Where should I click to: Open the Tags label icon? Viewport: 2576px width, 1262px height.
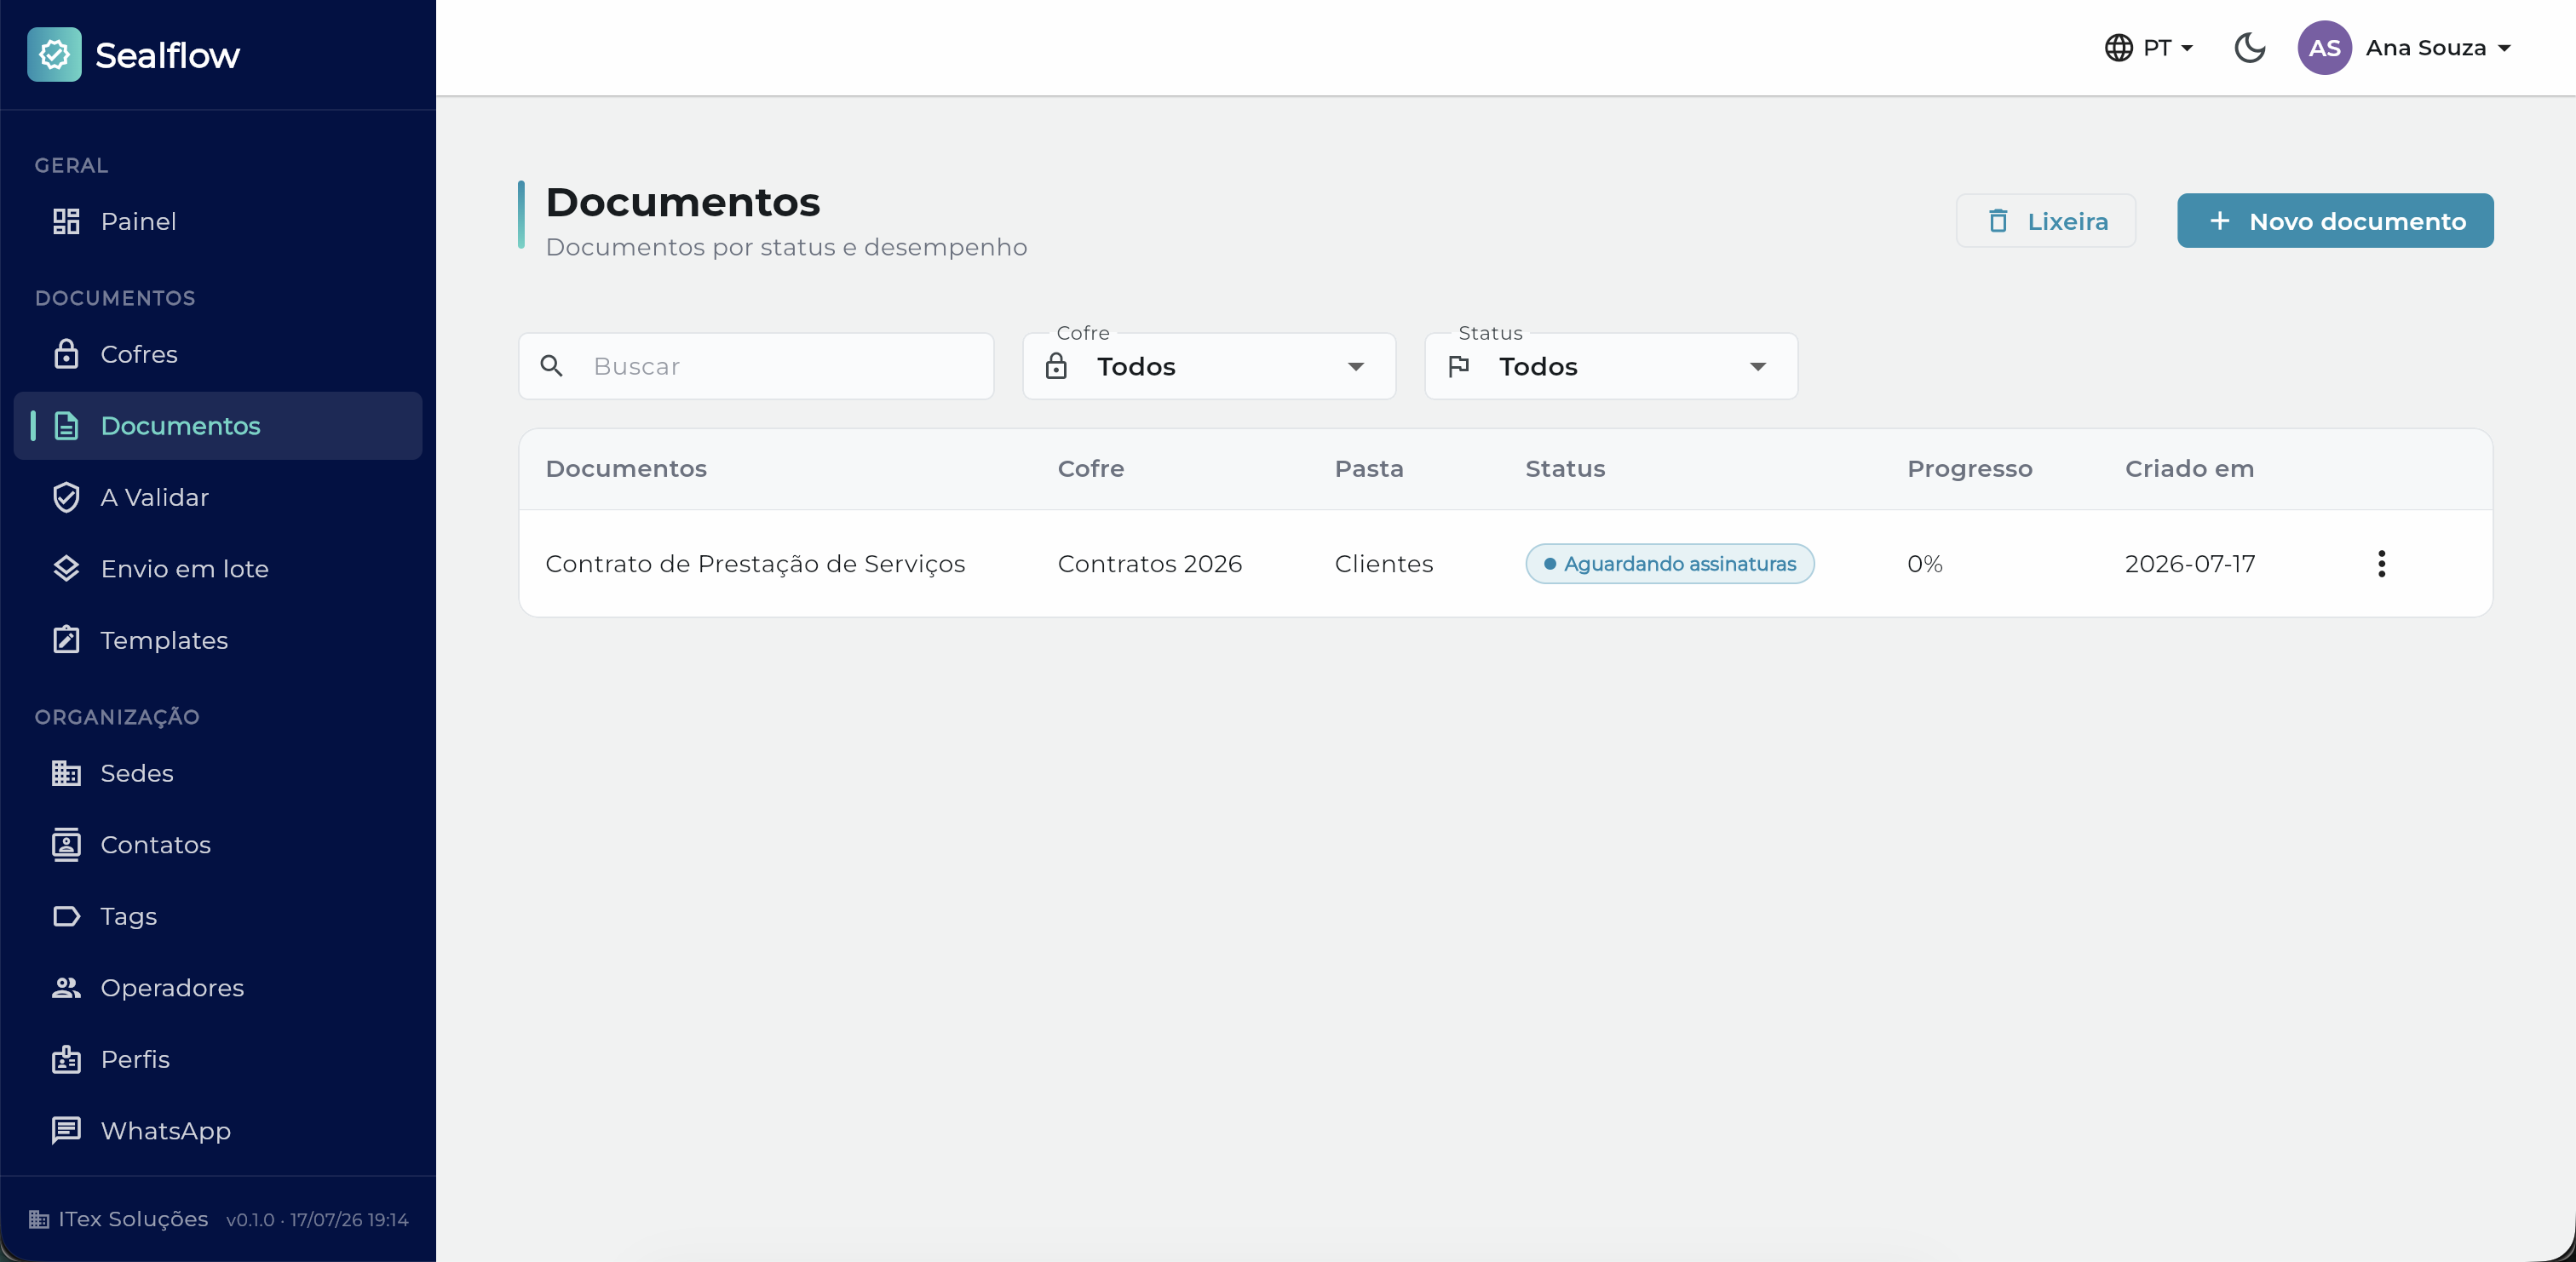click(66, 916)
